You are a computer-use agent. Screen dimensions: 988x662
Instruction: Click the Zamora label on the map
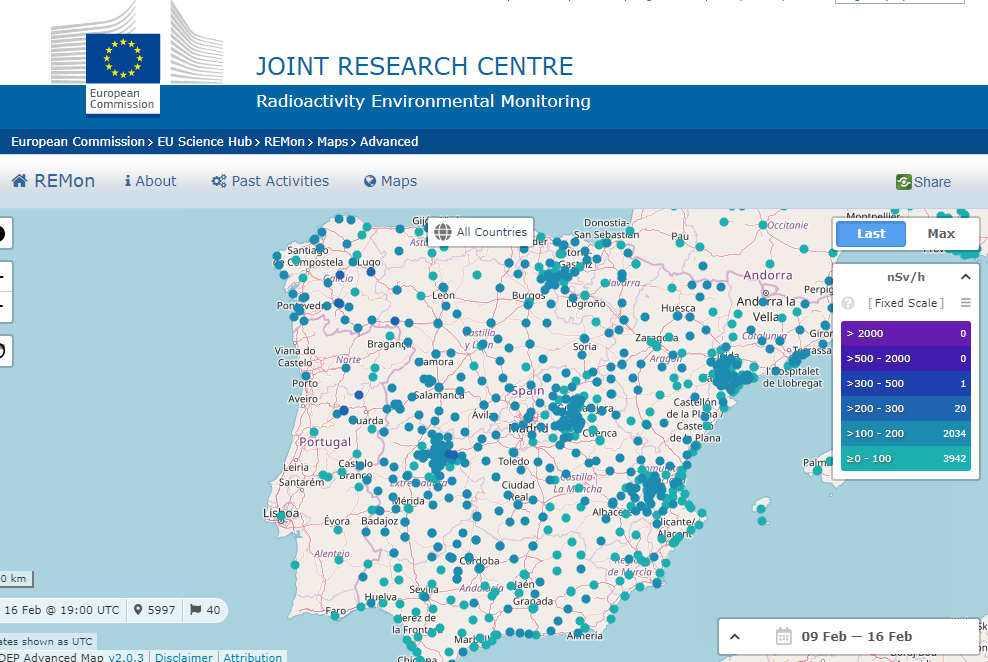(435, 362)
